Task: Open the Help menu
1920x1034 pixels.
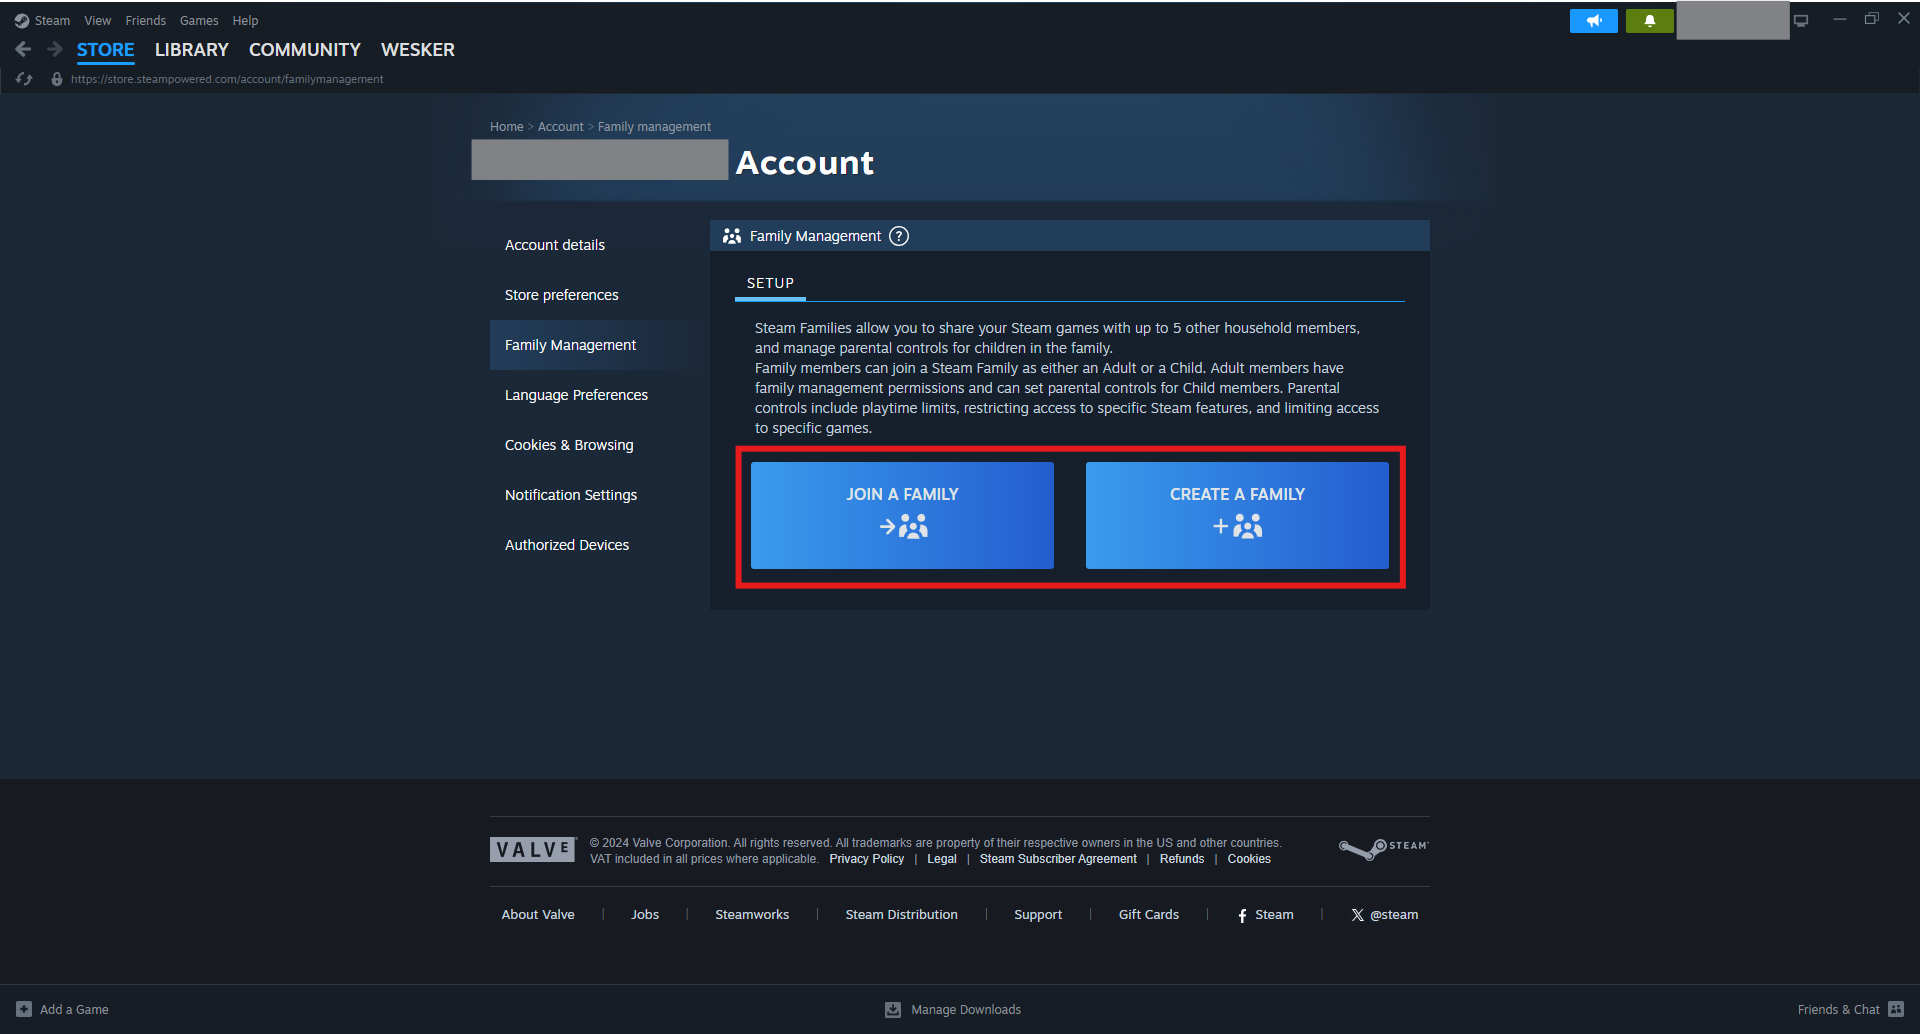Action: (245, 20)
